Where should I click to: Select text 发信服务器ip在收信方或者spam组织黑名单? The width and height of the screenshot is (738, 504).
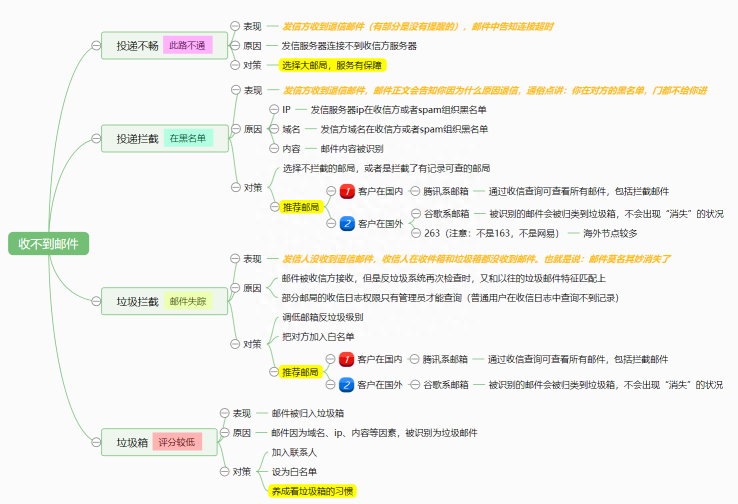point(398,109)
